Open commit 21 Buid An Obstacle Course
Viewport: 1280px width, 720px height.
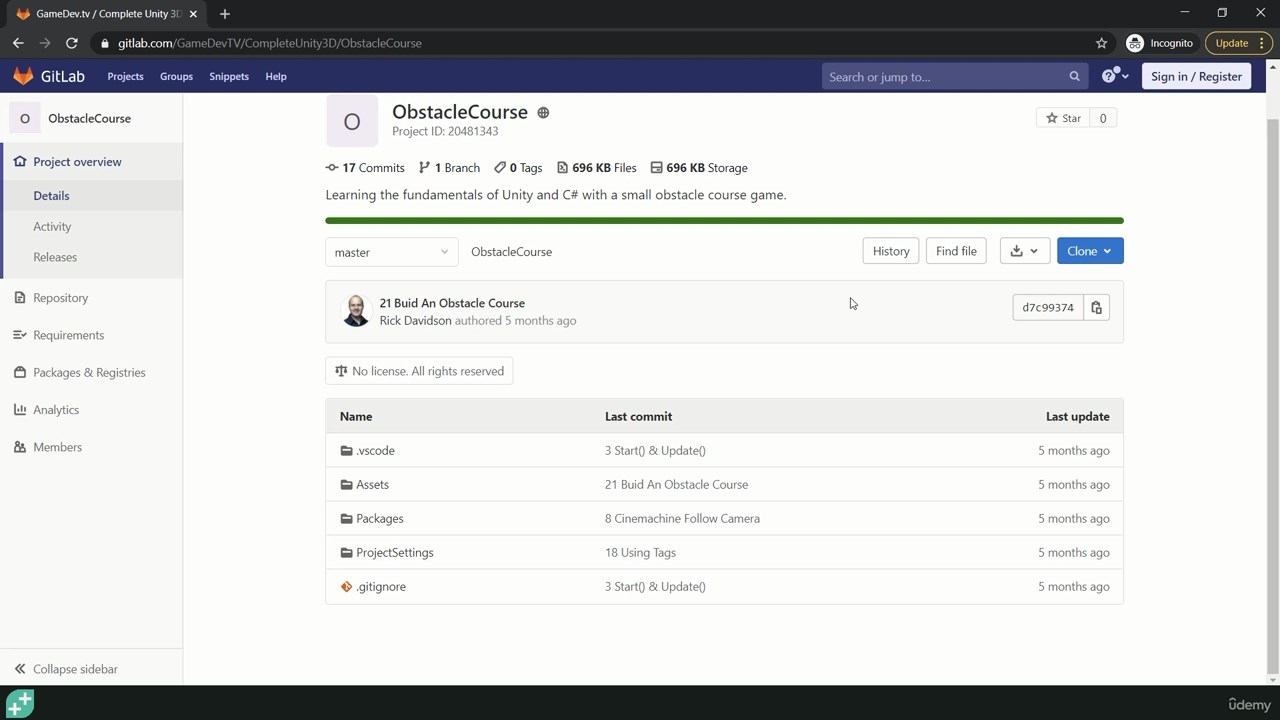point(452,303)
